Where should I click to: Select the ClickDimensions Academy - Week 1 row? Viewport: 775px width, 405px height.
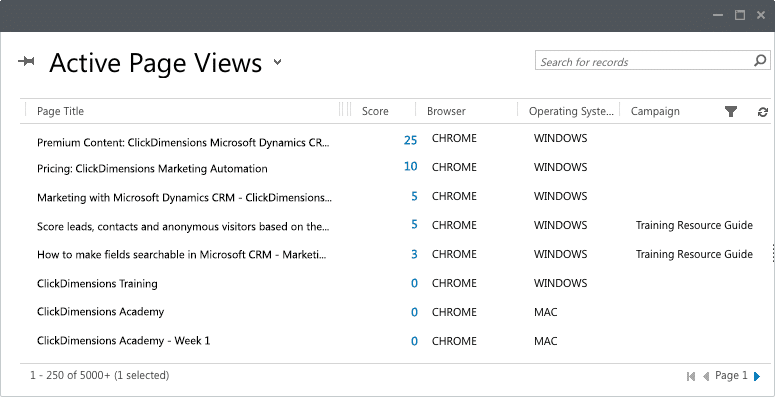[395, 341]
